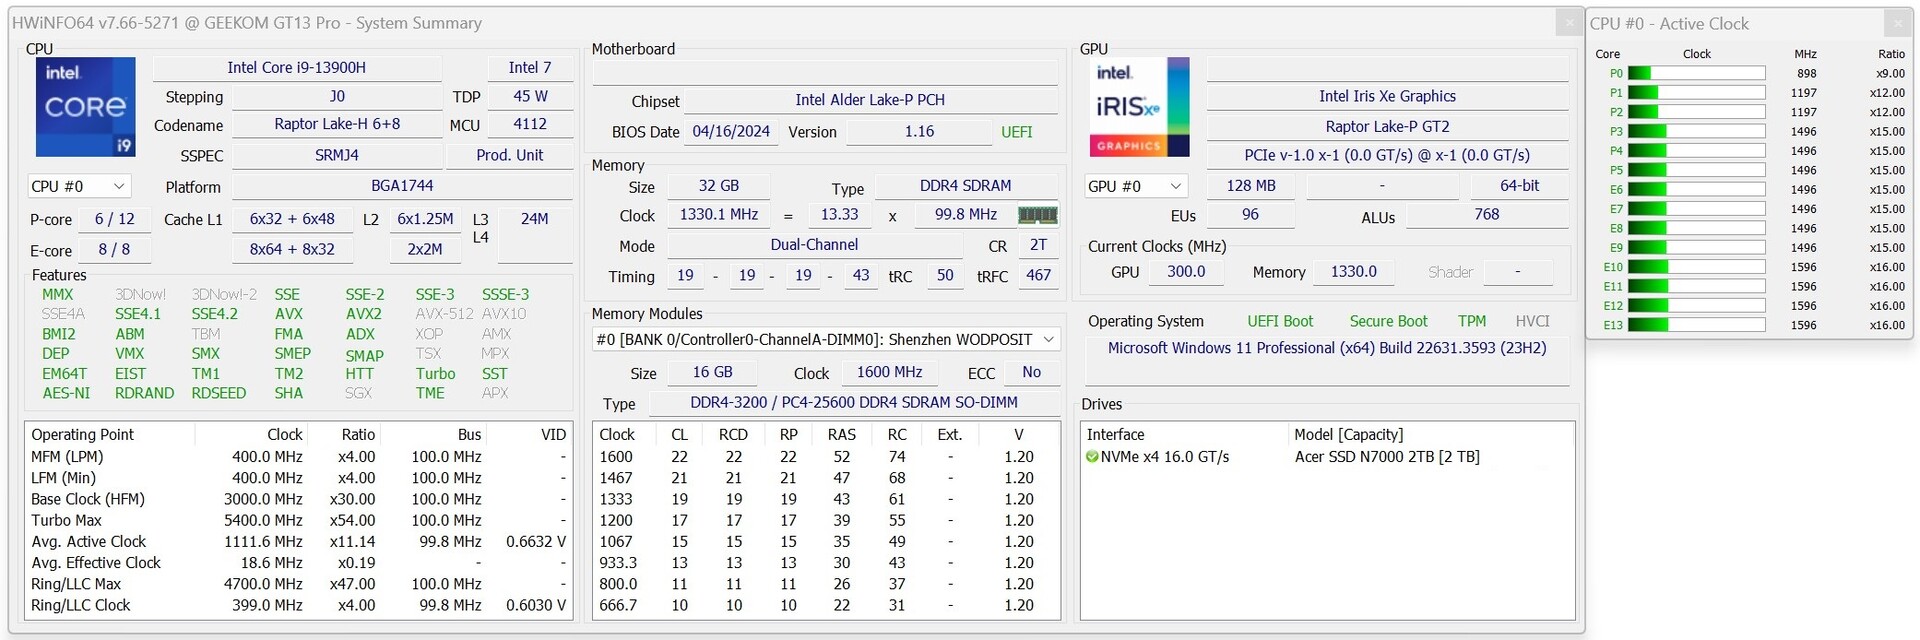Click the Intel Iris Xe Graphics logo

[1140, 106]
